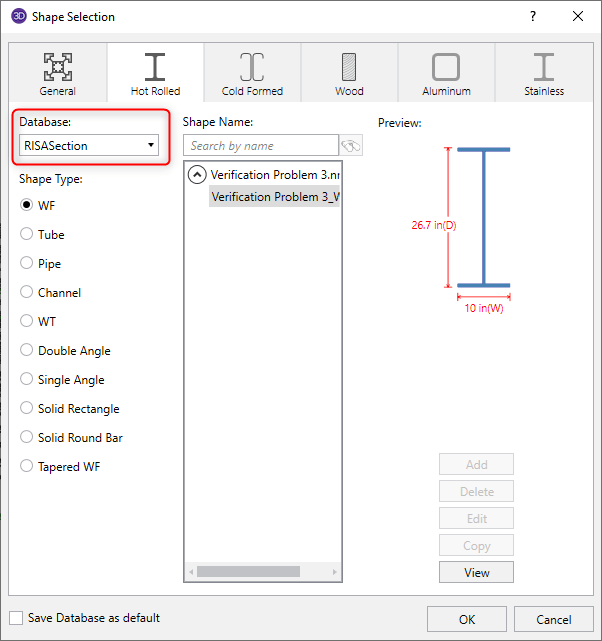Open the Database RISASection dropdown

tap(89, 146)
